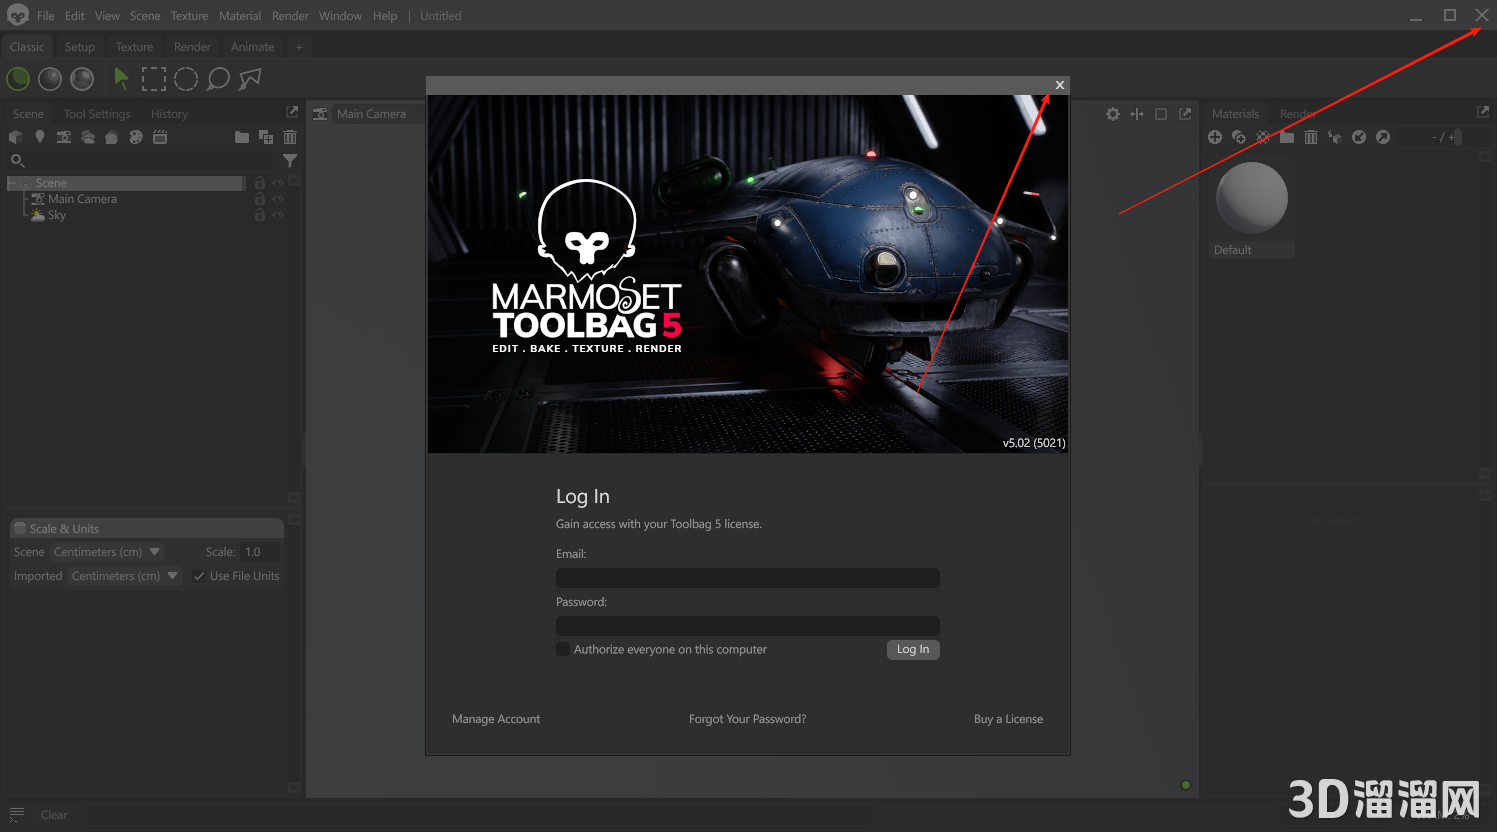1497x832 pixels.
Task: Activate the second render mode sphere
Action: pos(50,79)
